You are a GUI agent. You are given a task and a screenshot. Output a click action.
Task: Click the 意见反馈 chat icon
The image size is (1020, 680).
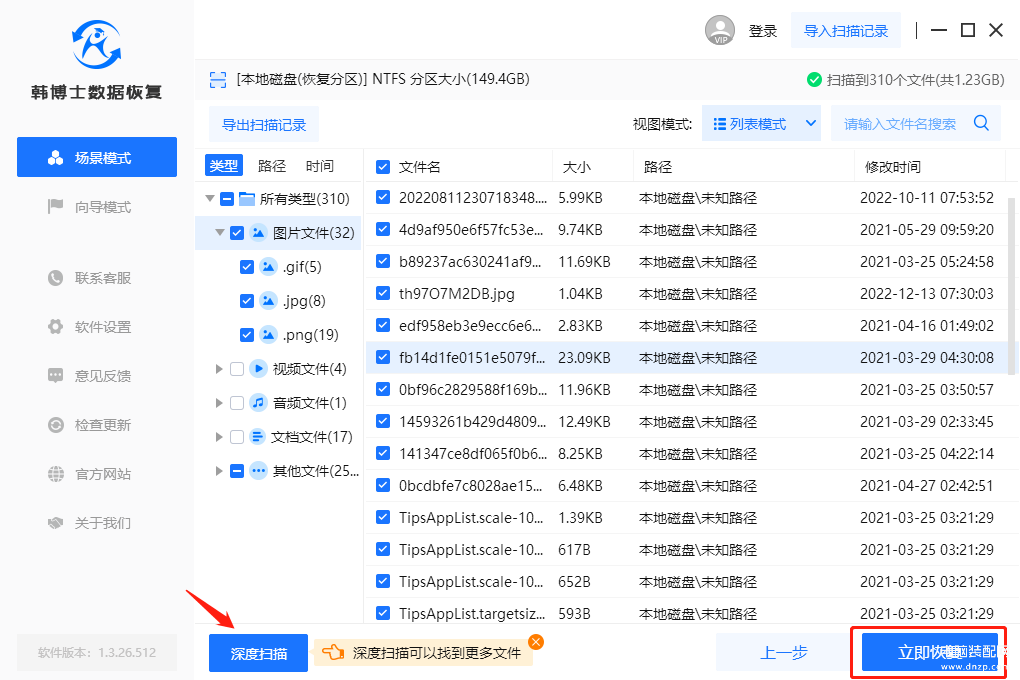tap(56, 375)
